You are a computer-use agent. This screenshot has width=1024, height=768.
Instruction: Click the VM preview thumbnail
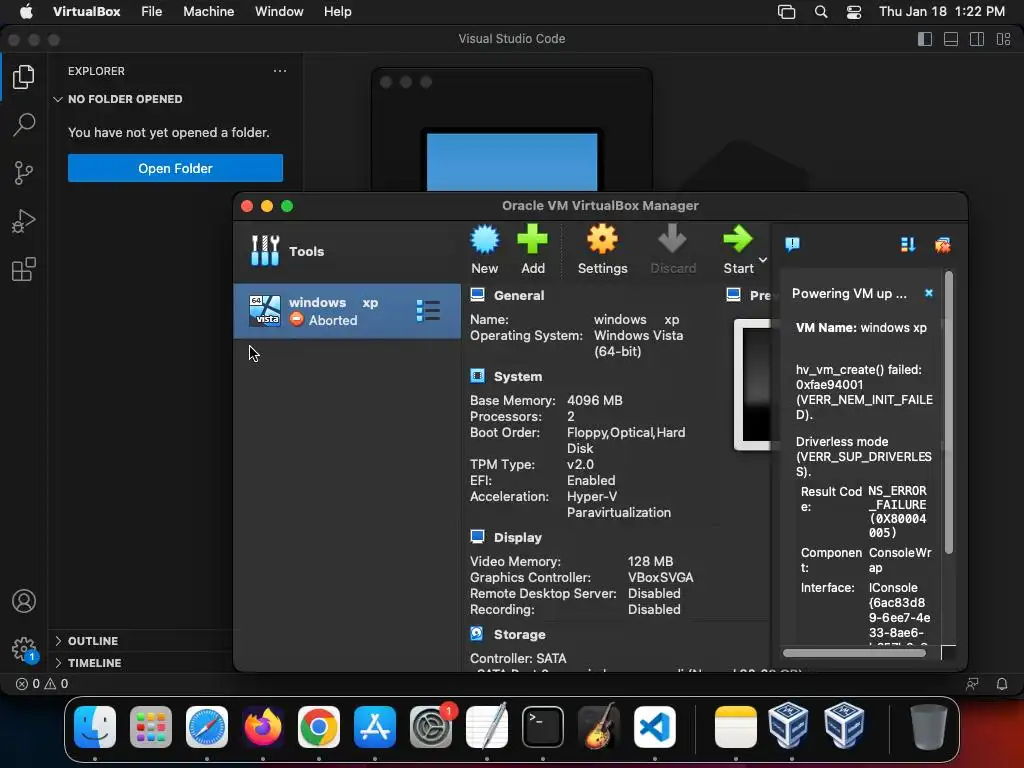pyautogui.click(x=753, y=385)
